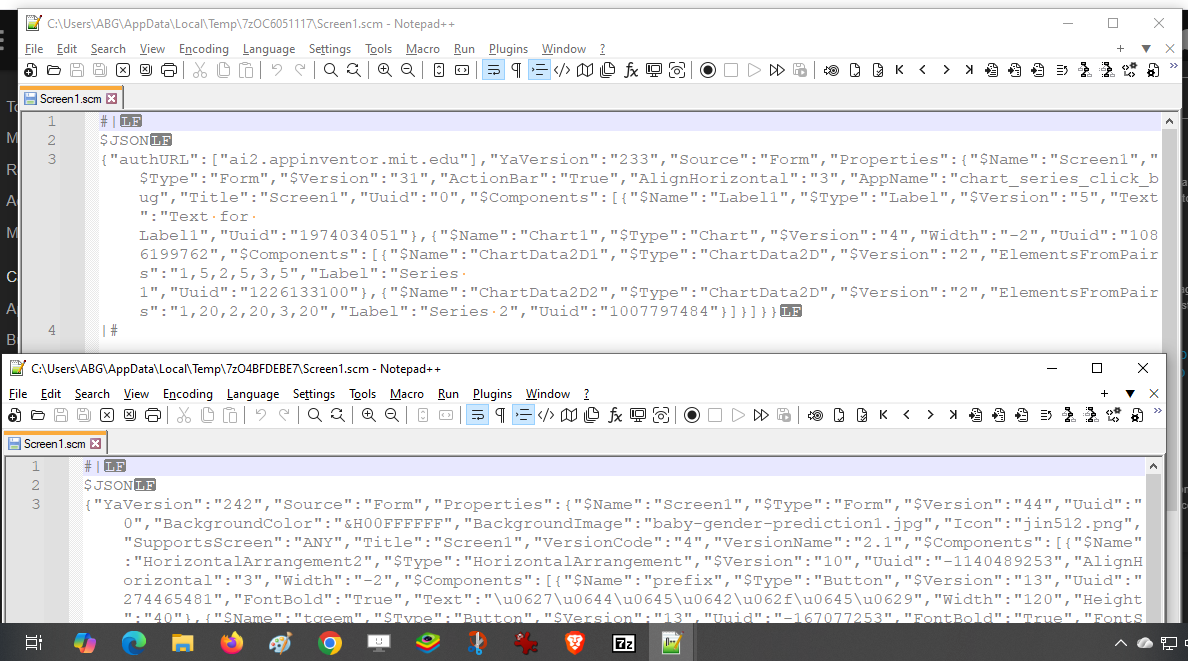Click Zoom in icon in lower window
This screenshot has height=661, width=1188.
pyautogui.click(x=369, y=415)
